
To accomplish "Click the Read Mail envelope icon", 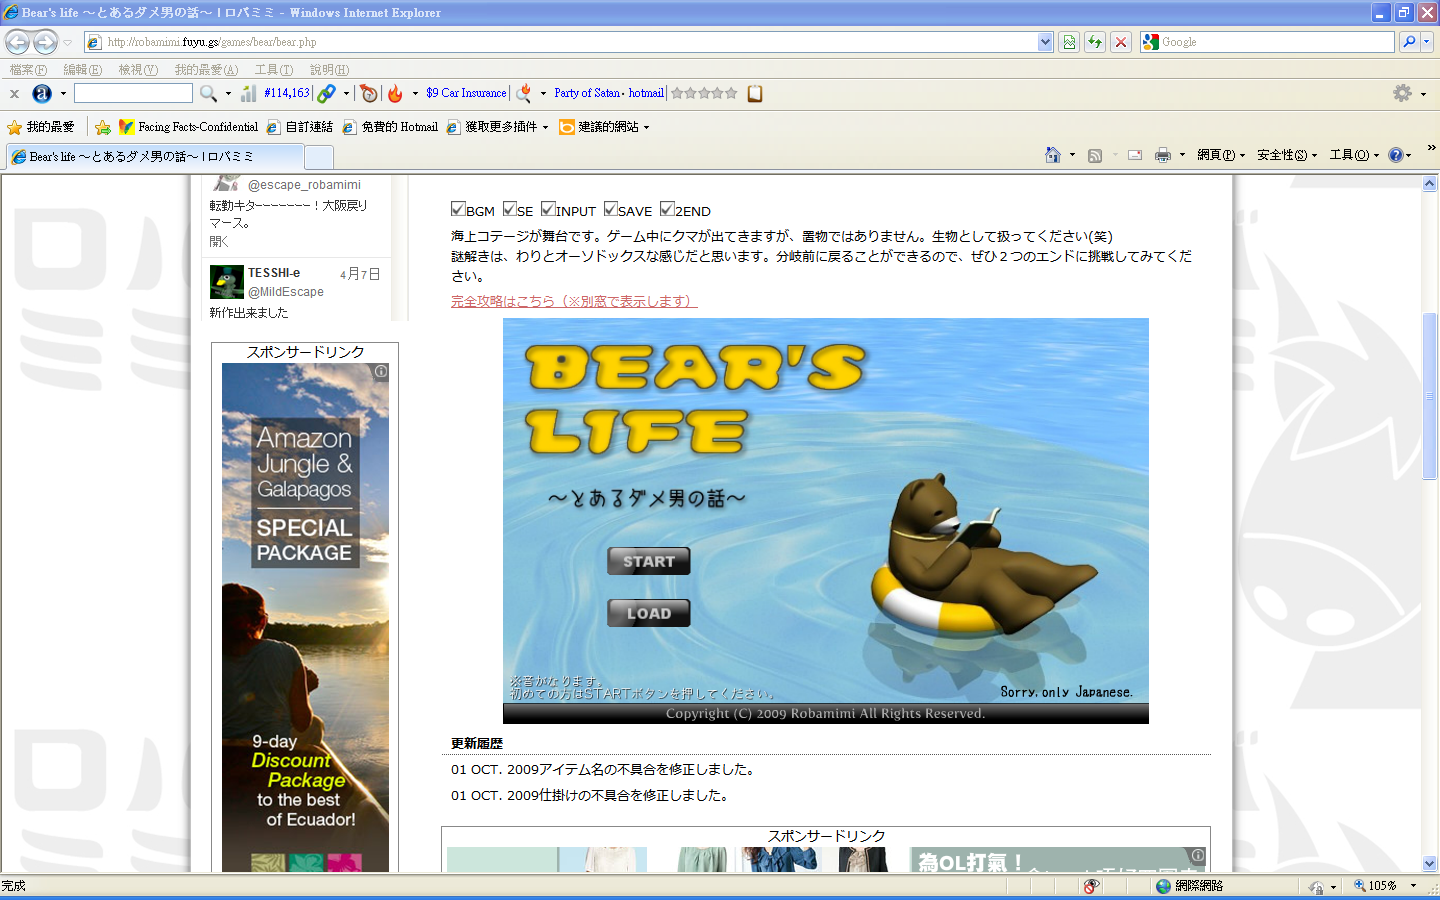I will (1135, 155).
